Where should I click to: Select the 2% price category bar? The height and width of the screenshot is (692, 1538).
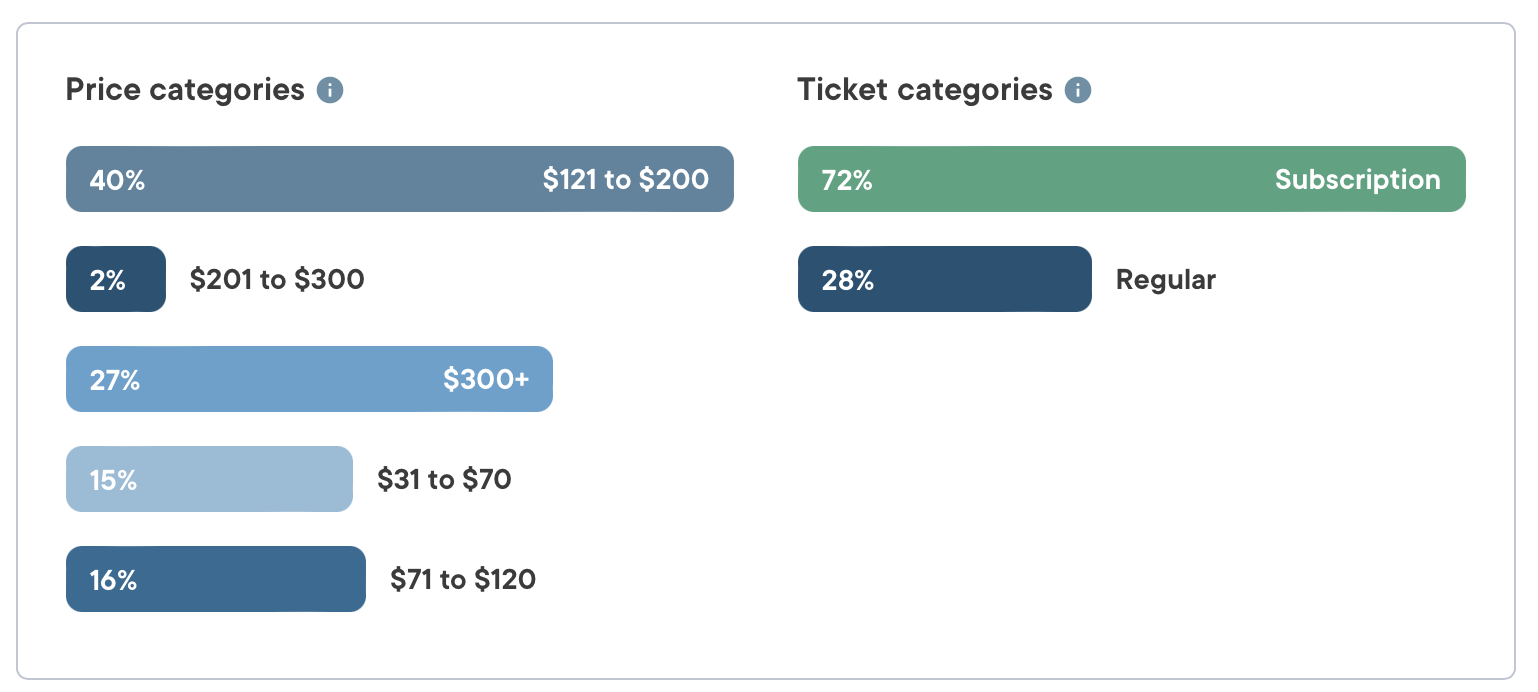(116, 279)
